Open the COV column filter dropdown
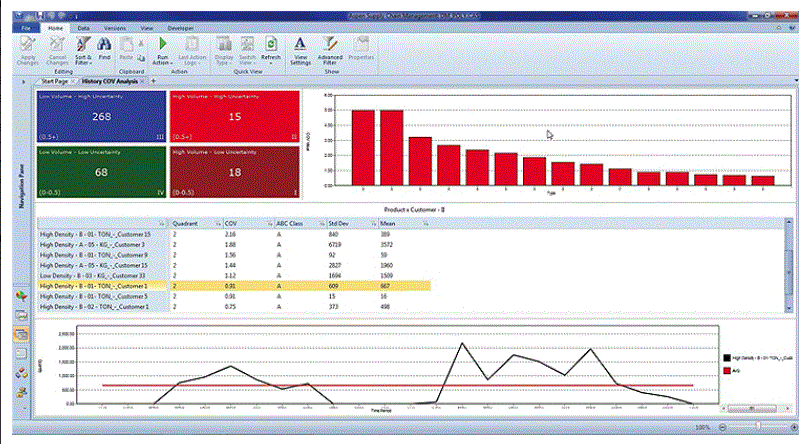 coord(269,224)
